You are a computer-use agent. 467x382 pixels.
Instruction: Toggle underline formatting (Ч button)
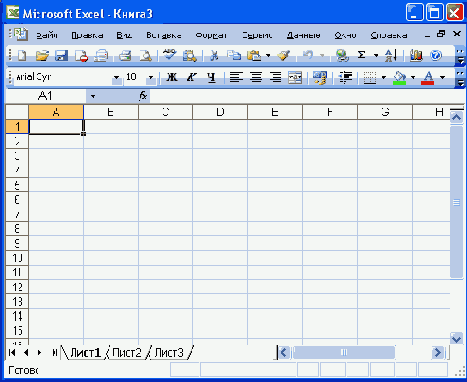click(x=211, y=77)
